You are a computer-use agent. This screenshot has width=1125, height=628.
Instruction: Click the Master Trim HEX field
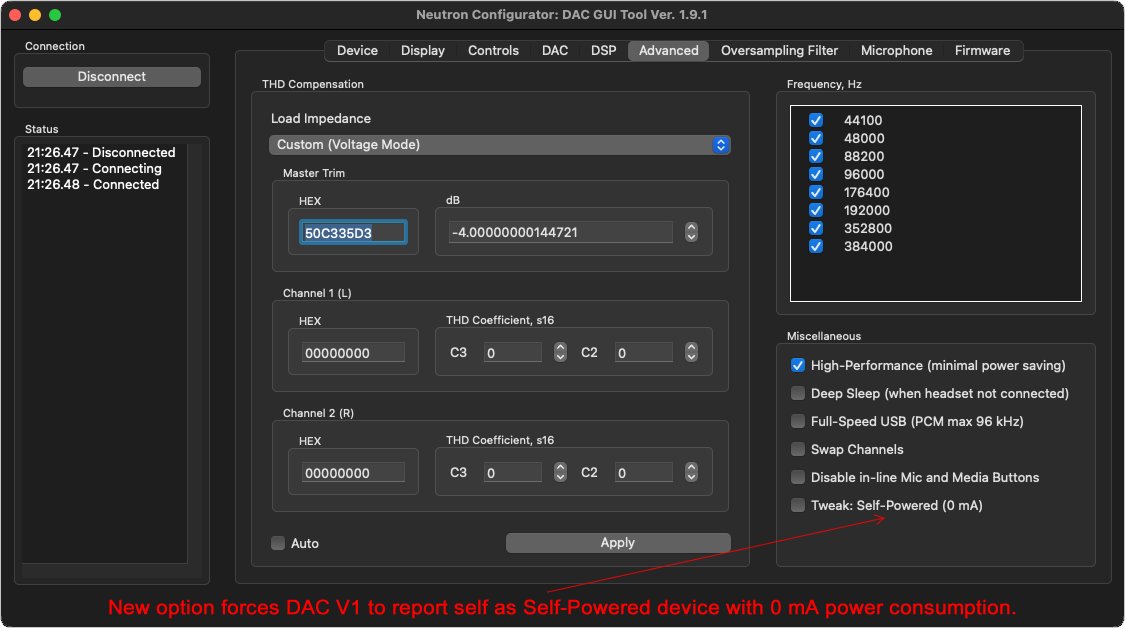tap(353, 233)
